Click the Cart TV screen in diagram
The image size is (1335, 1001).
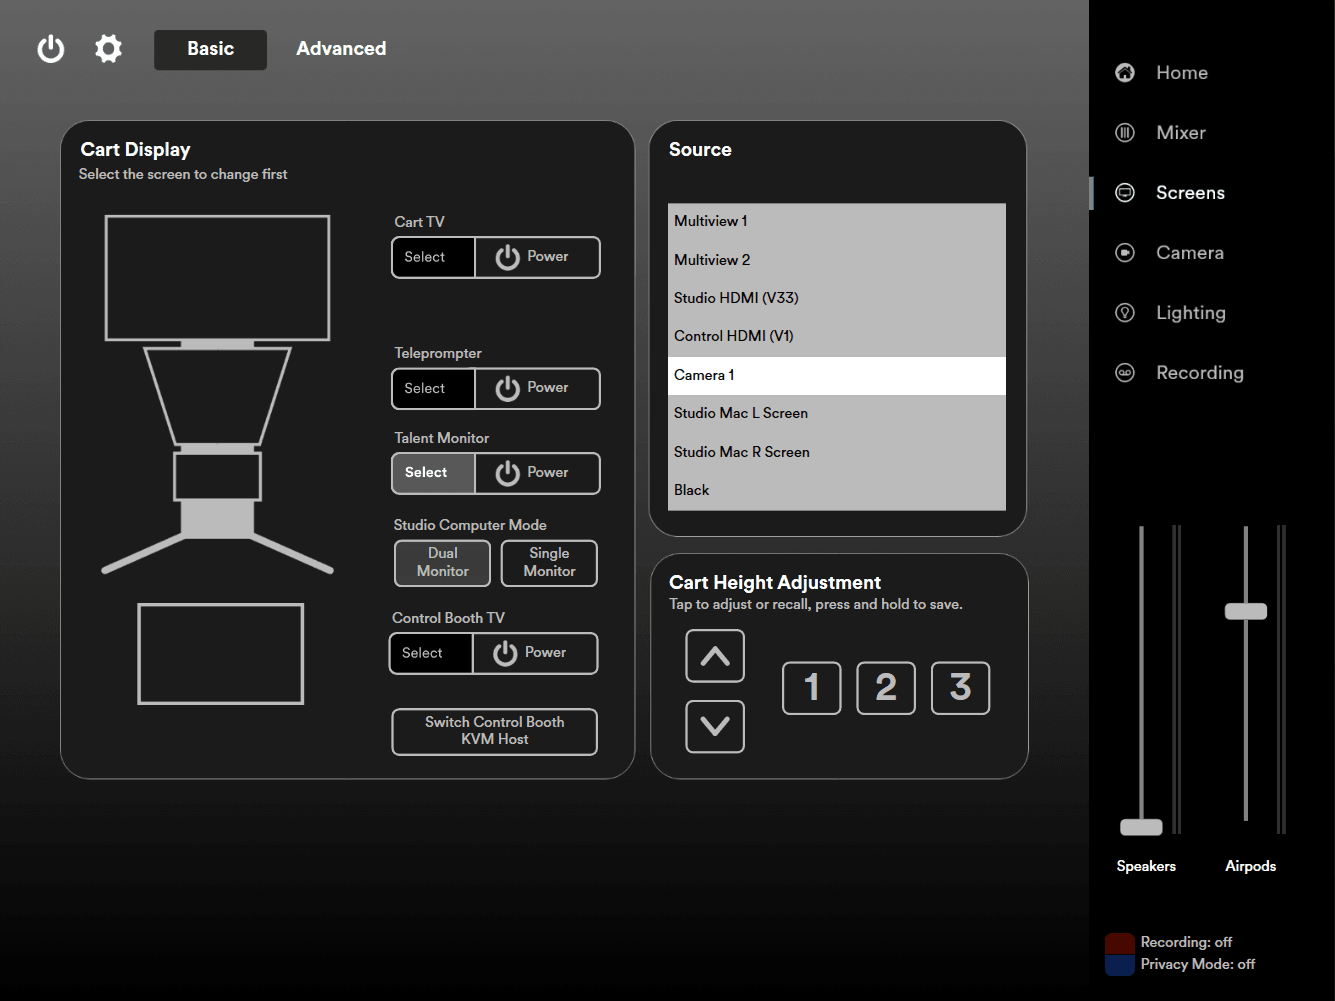(x=217, y=278)
